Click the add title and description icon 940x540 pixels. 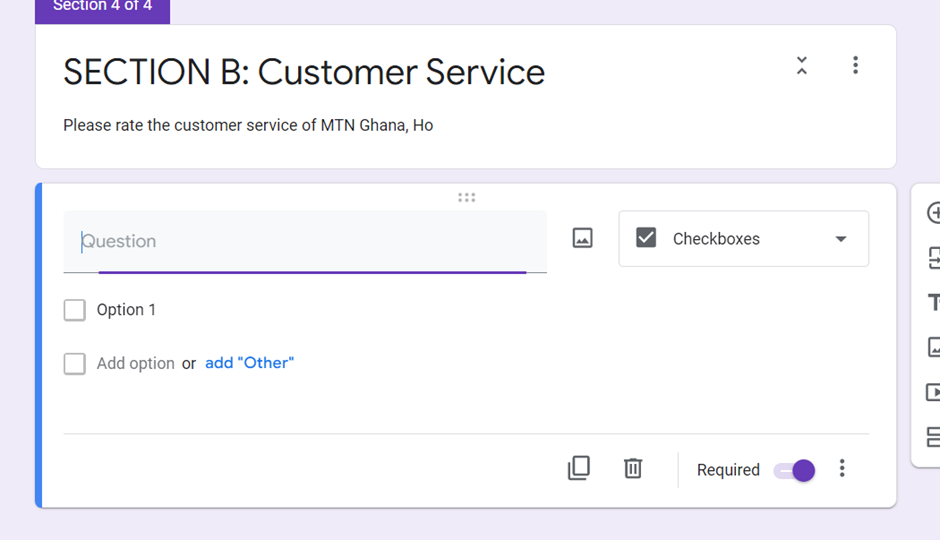tap(933, 302)
